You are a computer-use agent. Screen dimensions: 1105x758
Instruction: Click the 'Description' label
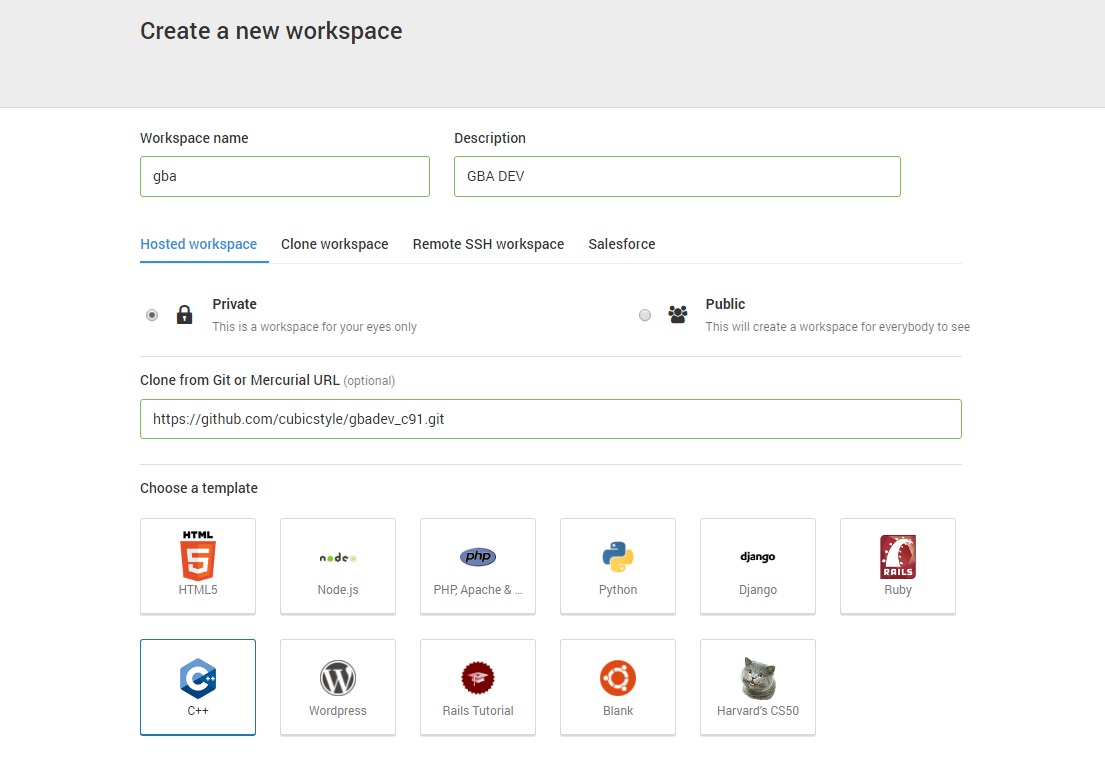(x=490, y=138)
